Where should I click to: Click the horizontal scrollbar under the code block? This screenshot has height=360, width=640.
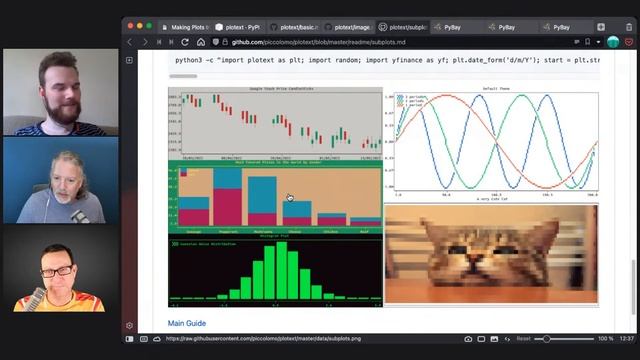pos(183,76)
